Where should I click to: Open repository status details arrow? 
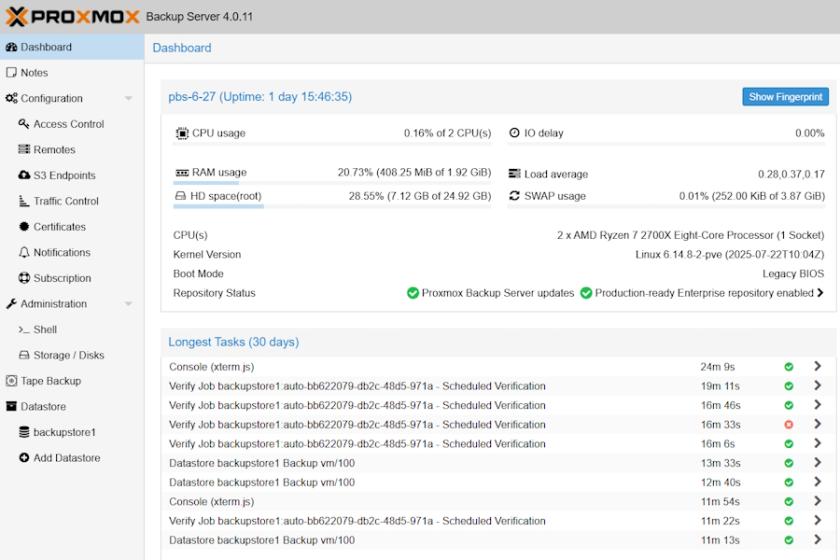click(820, 293)
